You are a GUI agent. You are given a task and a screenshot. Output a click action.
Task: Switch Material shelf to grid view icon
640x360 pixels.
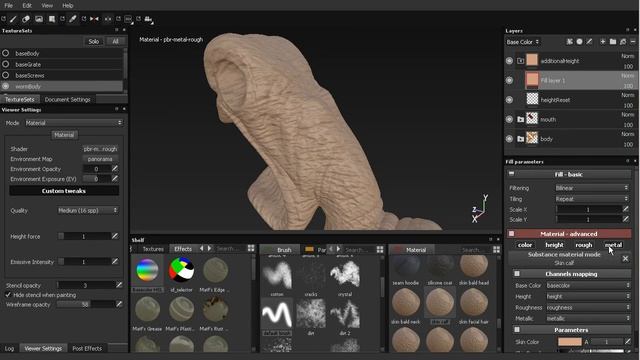(x=496, y=249)
